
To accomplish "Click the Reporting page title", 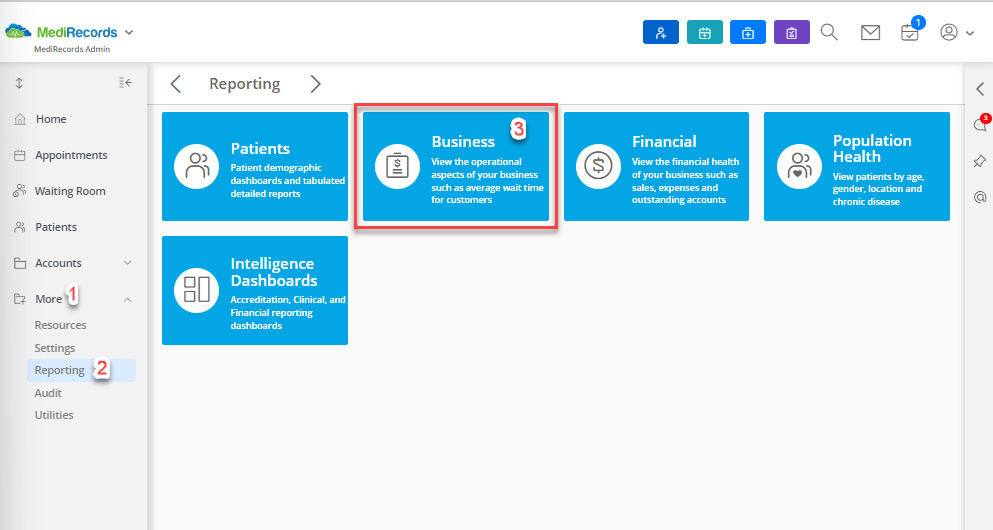I will tap(244, 84).
